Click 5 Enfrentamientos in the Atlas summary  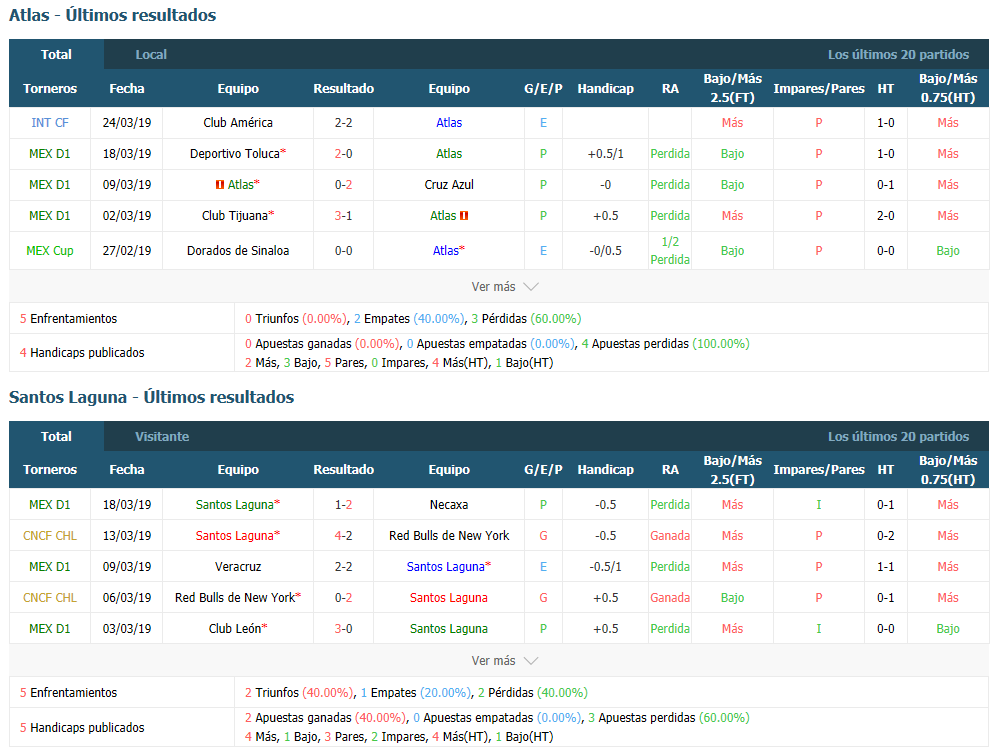coord(68,319)
